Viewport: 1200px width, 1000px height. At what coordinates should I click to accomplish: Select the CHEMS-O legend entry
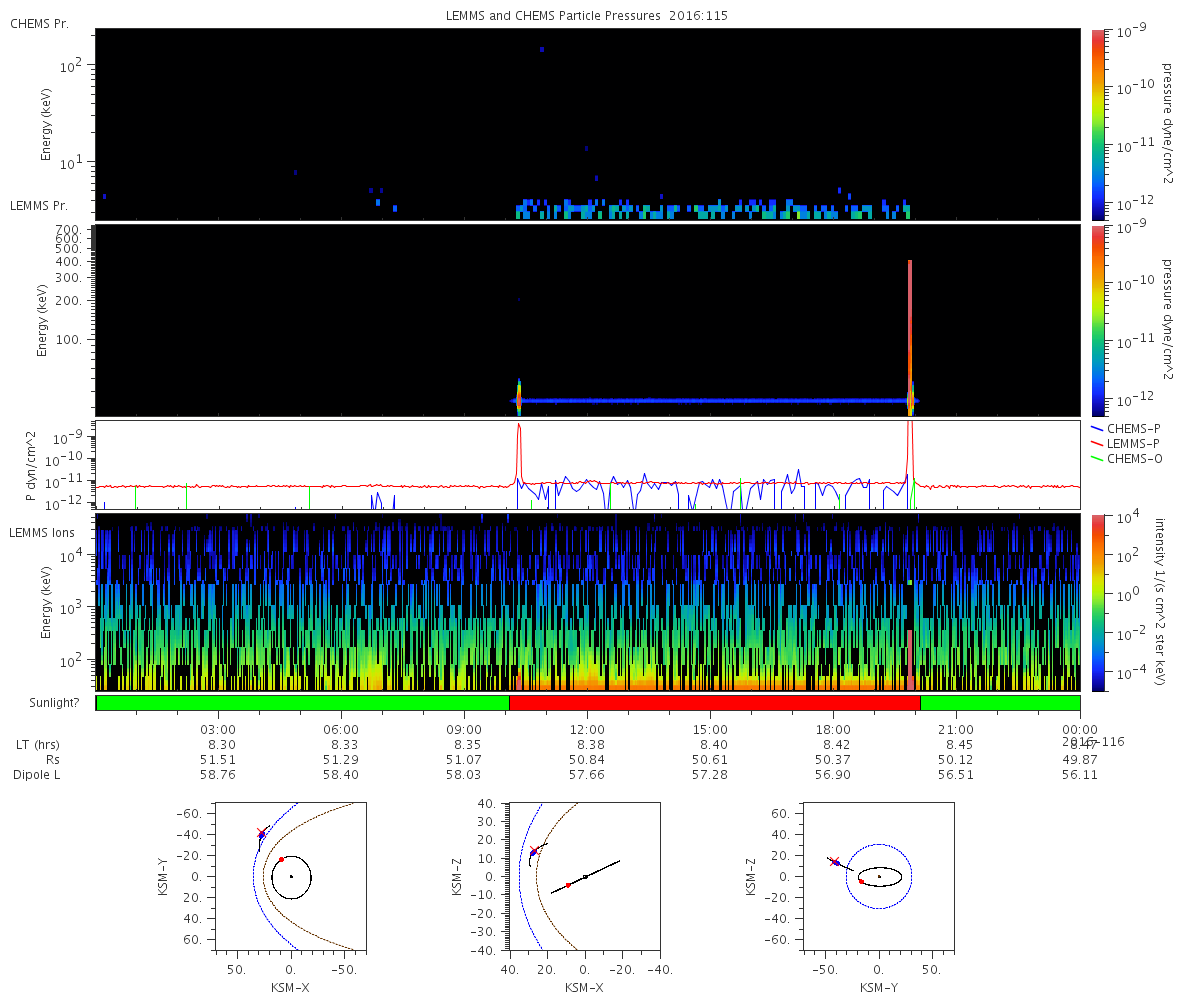point(1130,459)
